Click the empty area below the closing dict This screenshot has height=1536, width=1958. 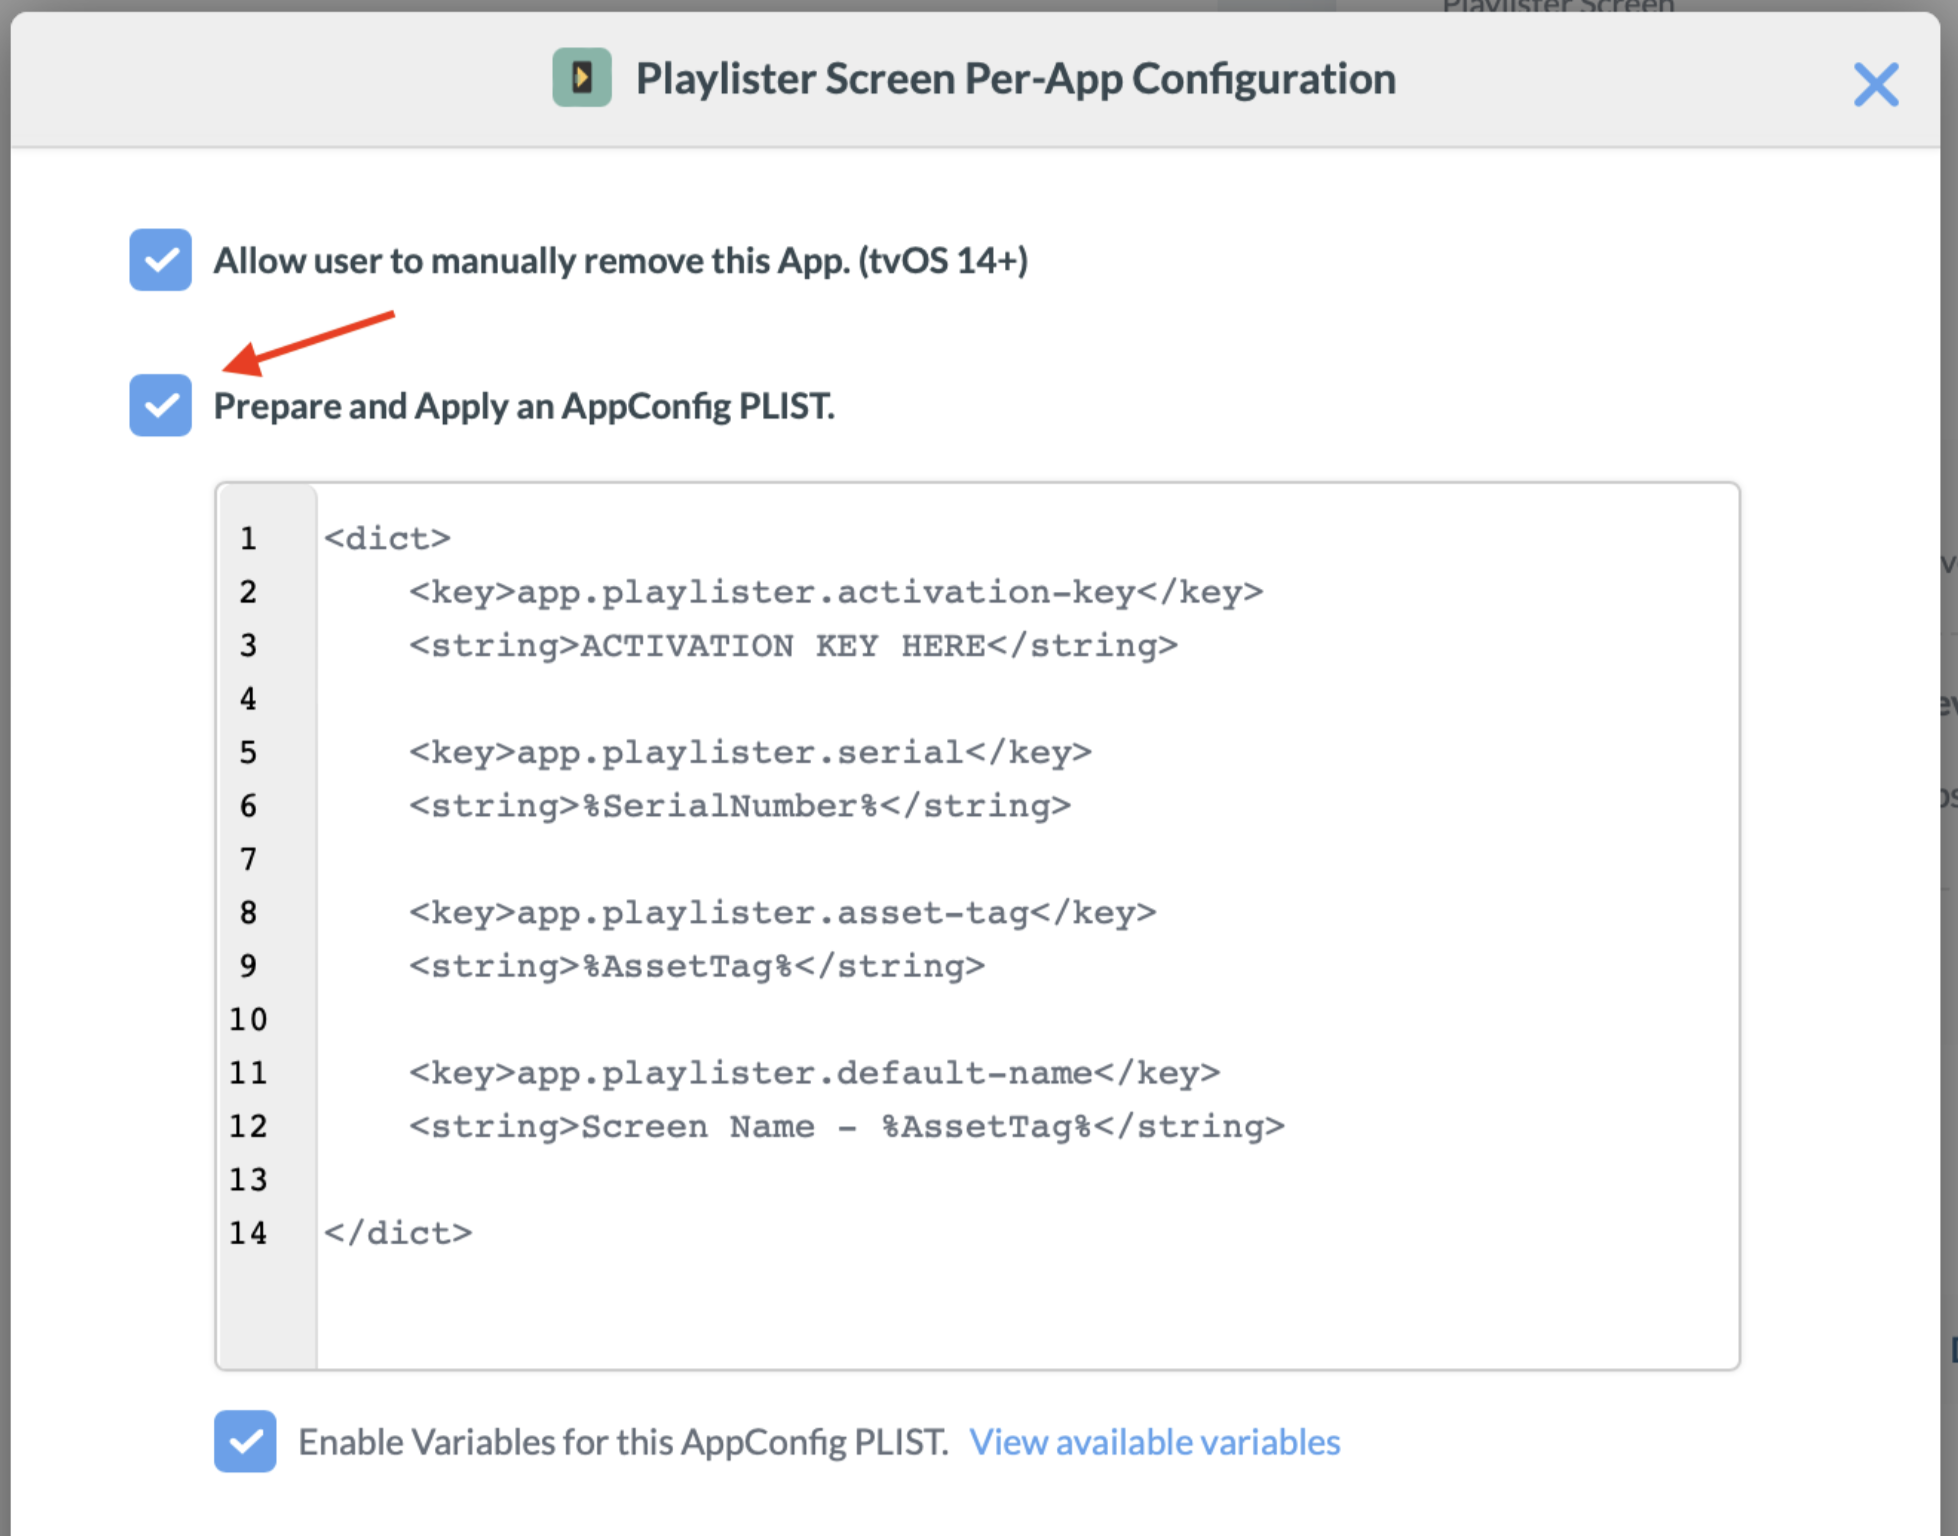[x=1028, y=1310]
